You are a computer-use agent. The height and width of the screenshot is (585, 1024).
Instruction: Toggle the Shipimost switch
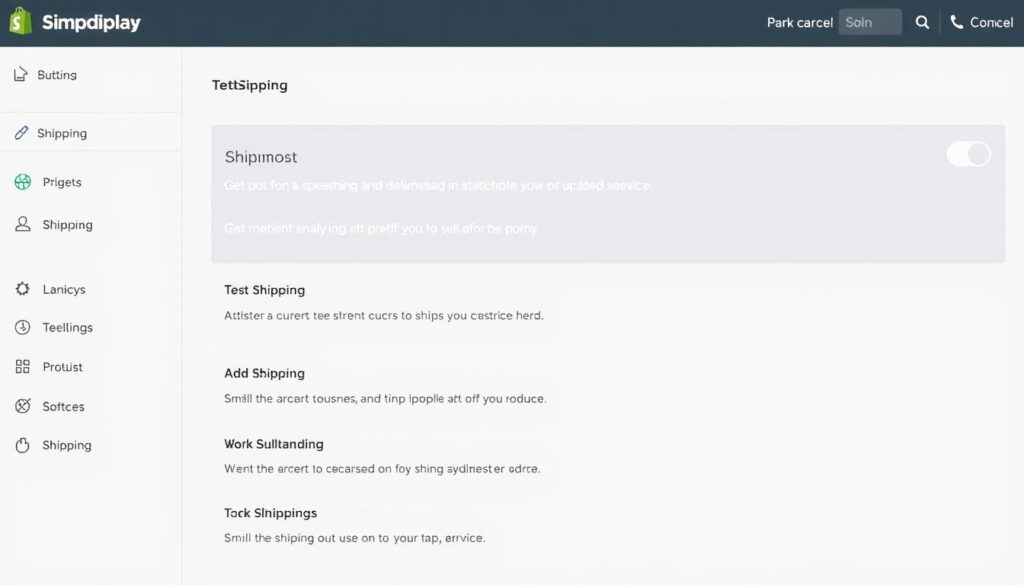968,154
